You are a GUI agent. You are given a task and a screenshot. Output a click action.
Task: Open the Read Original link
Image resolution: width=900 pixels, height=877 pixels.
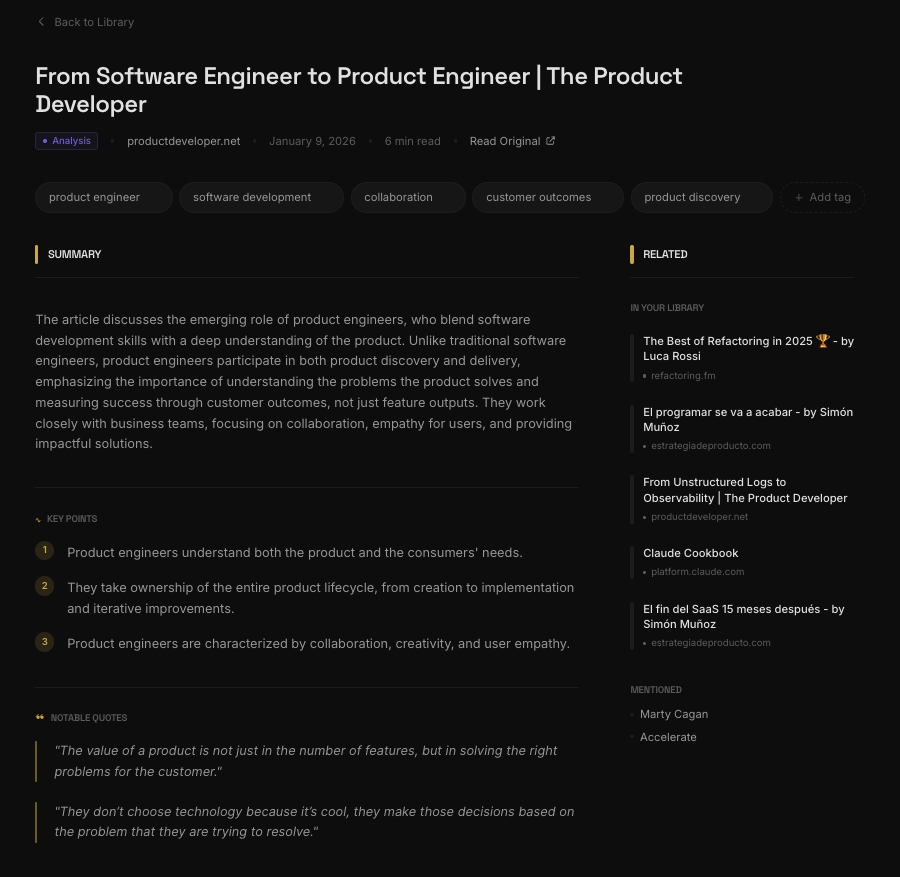pyautogui.click(x=504, y=141)
